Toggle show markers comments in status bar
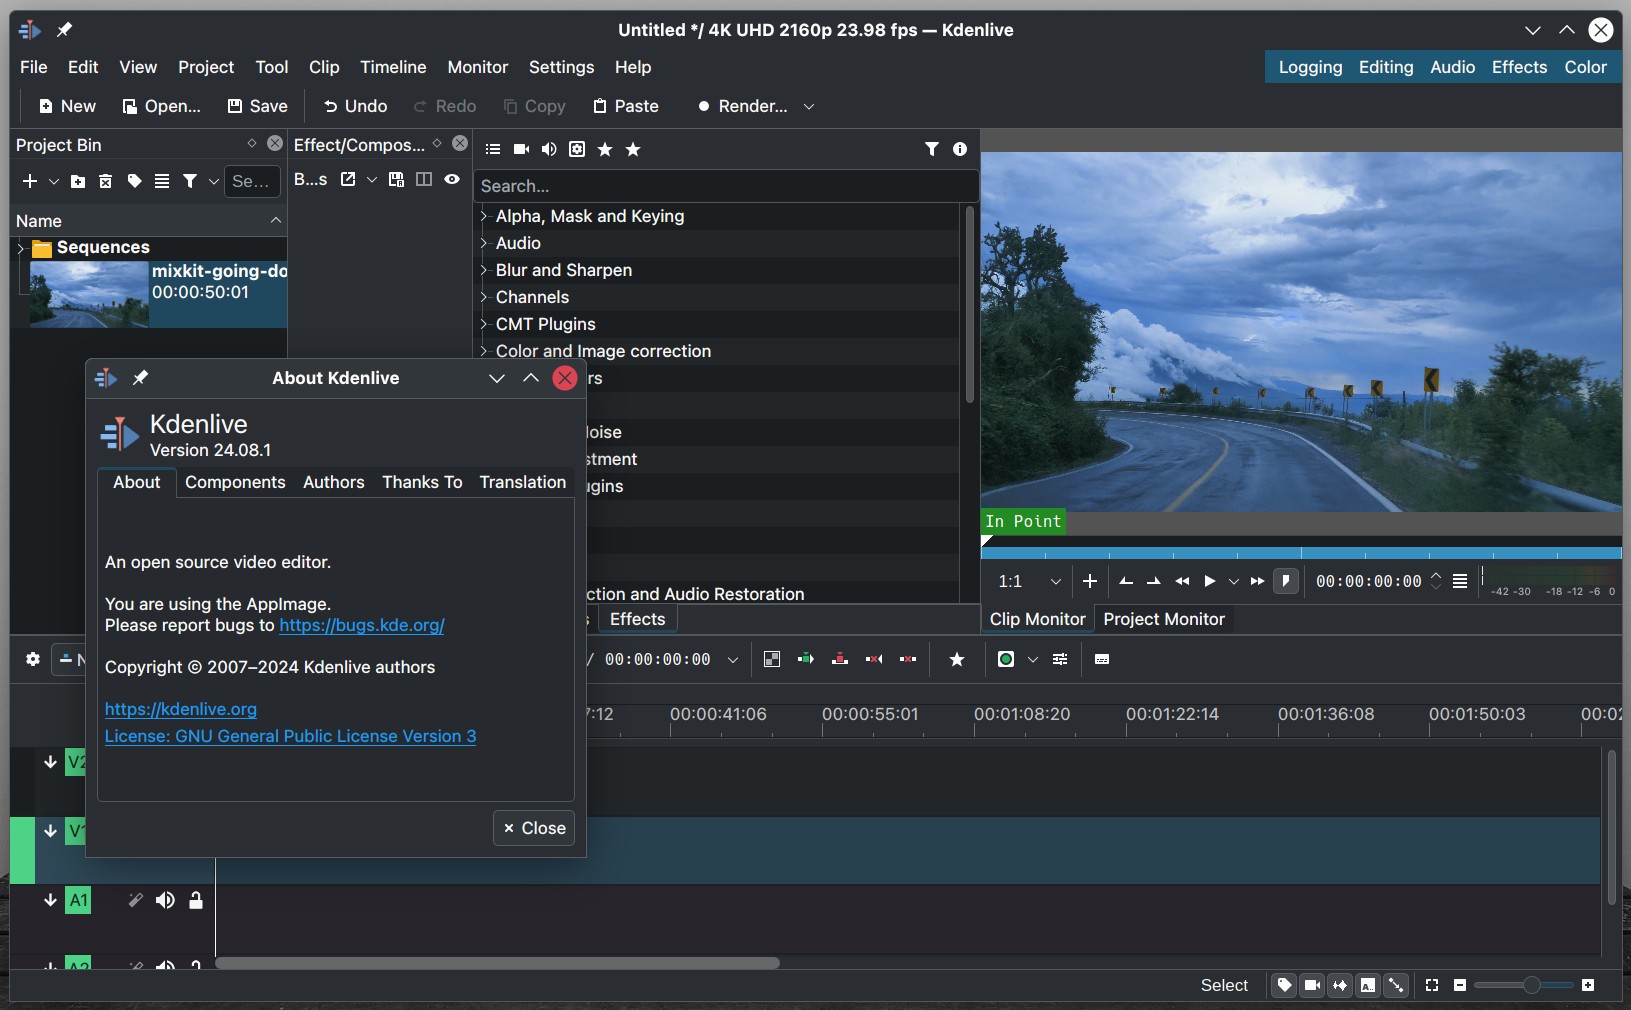Viewport: 1631px width, 1010px height. [x=1368, y=985]
